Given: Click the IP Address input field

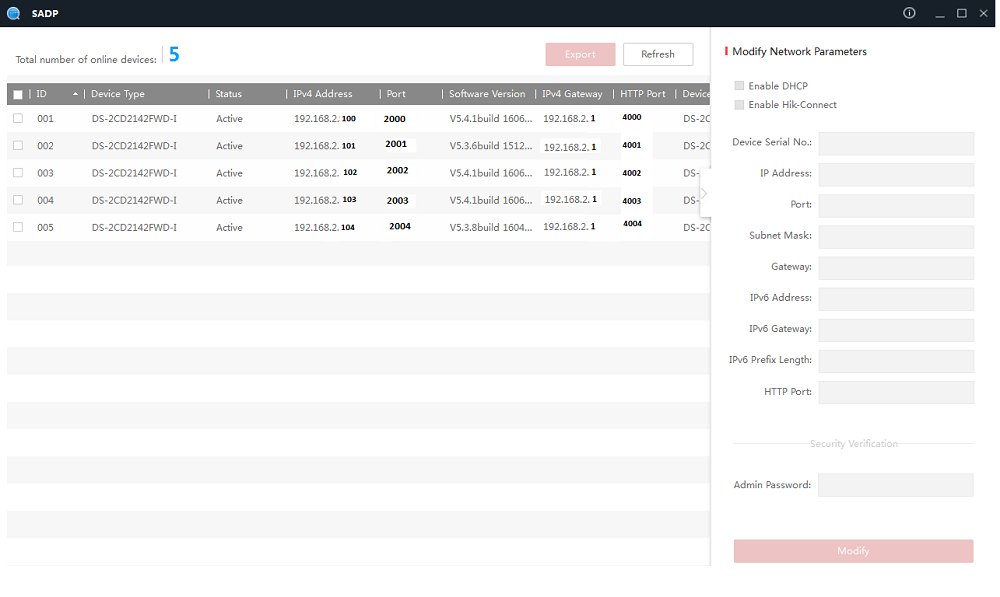Looking at the screenshot, I should coord(895,174).
